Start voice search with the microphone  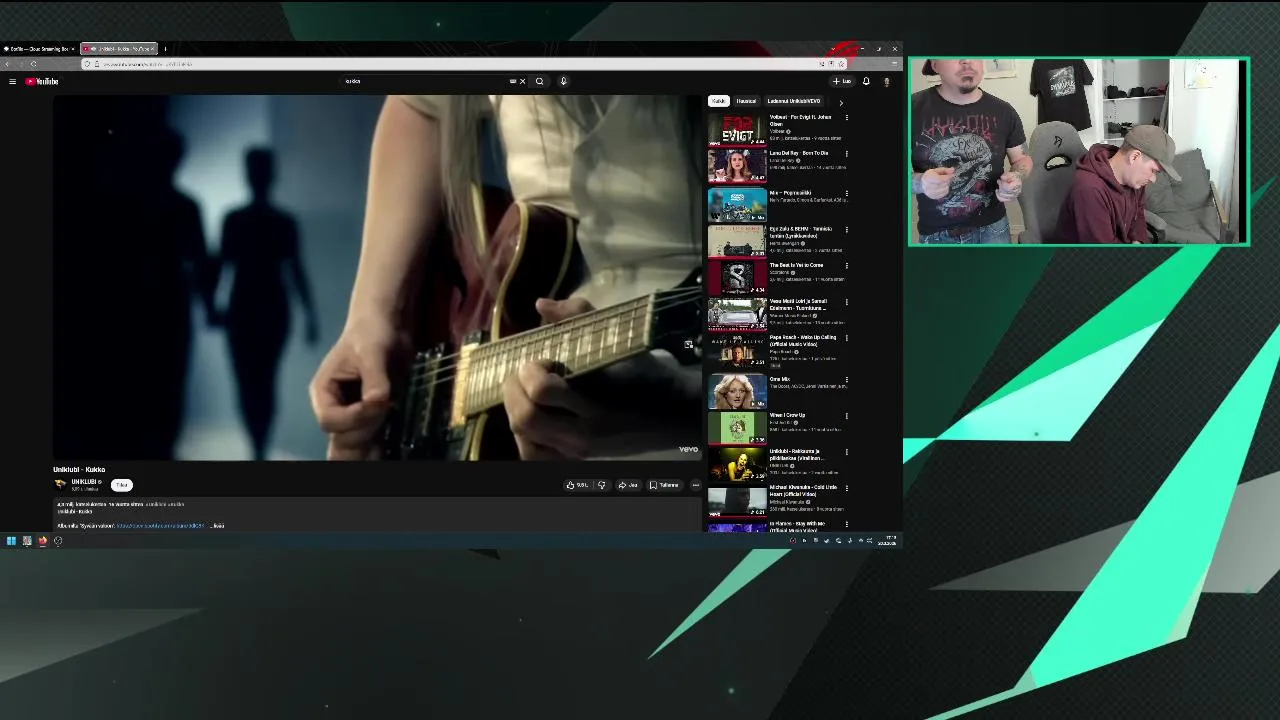pos(563,81)
